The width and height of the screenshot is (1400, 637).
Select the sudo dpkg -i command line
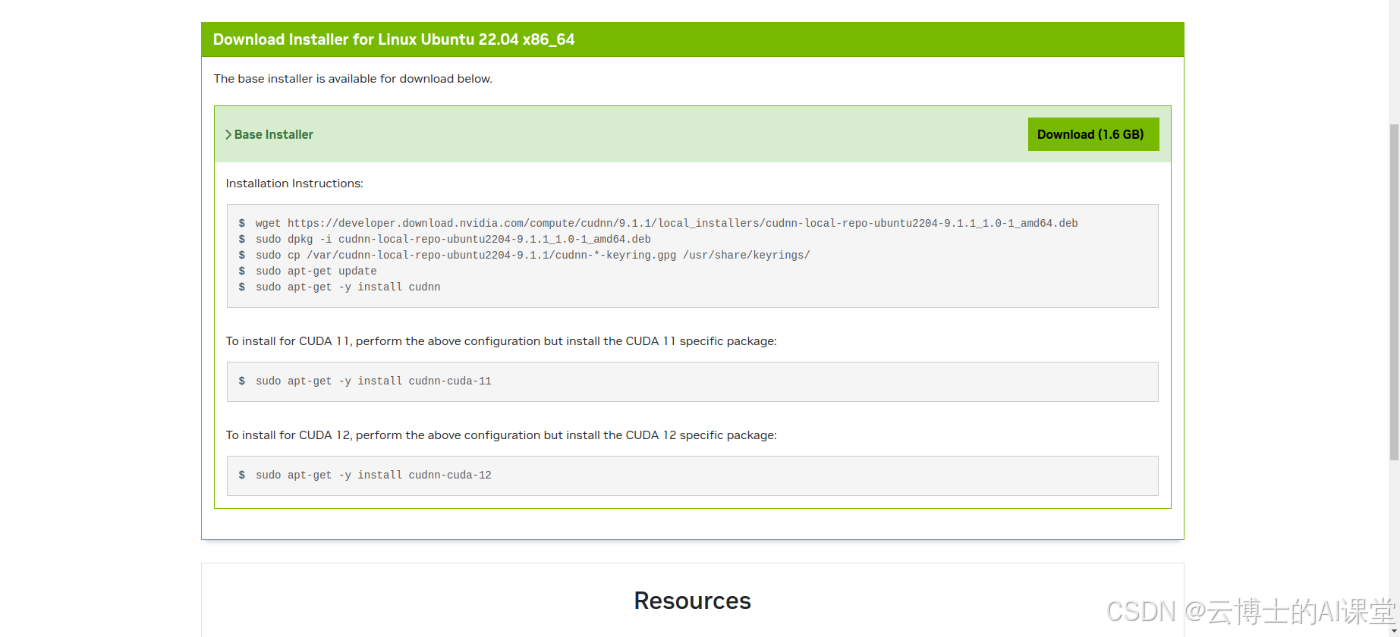click(x=453, y=239)
